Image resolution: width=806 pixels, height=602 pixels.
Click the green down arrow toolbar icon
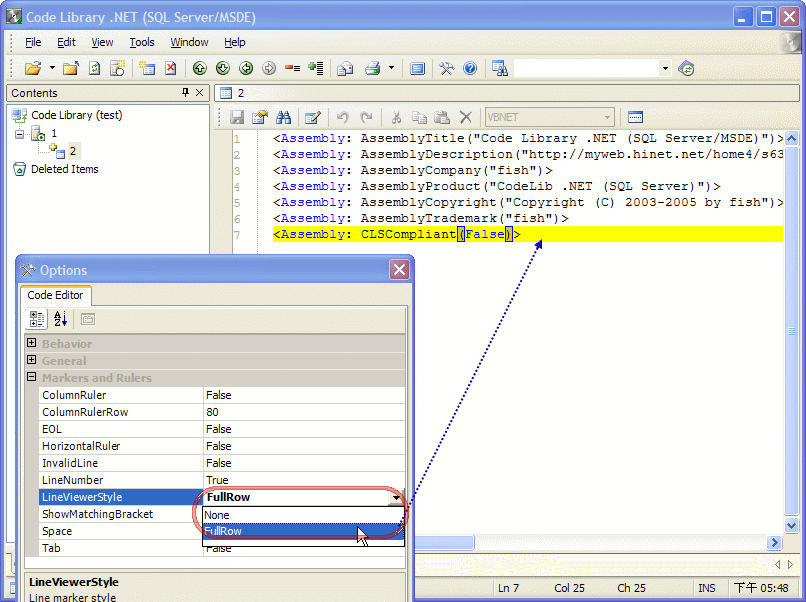[x=223, y=68]
